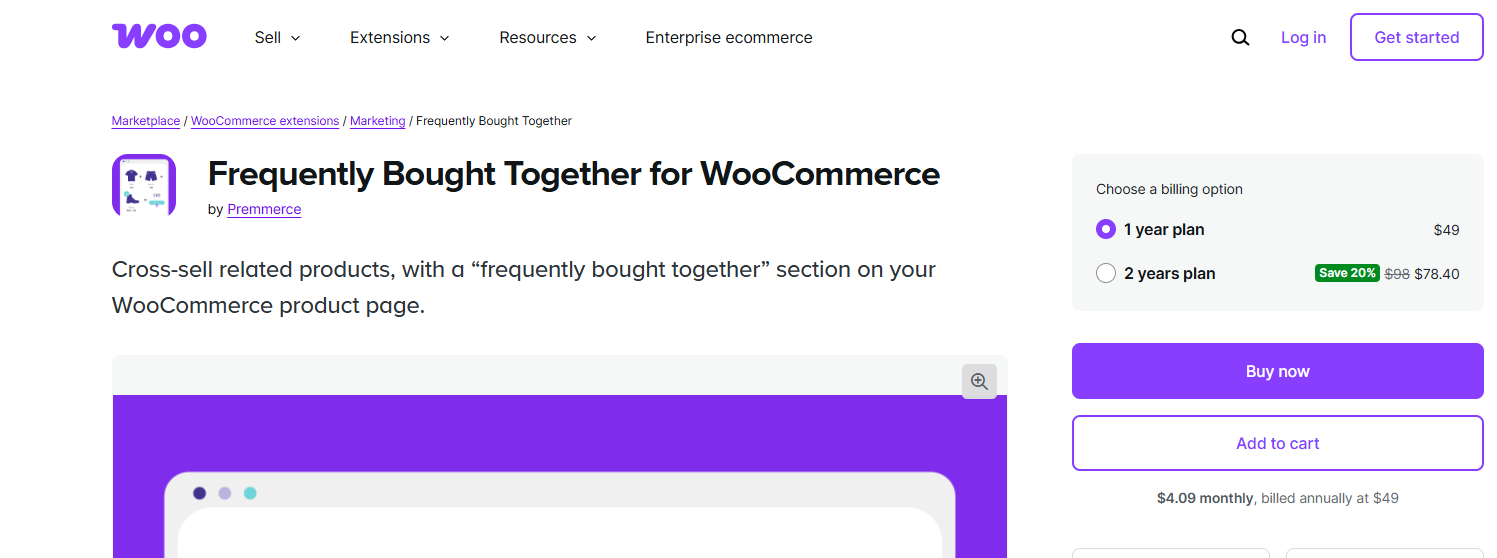1497x558 pixels.
Task: Expand the Sell dropdown menu
Action: (x=277, y=38)
